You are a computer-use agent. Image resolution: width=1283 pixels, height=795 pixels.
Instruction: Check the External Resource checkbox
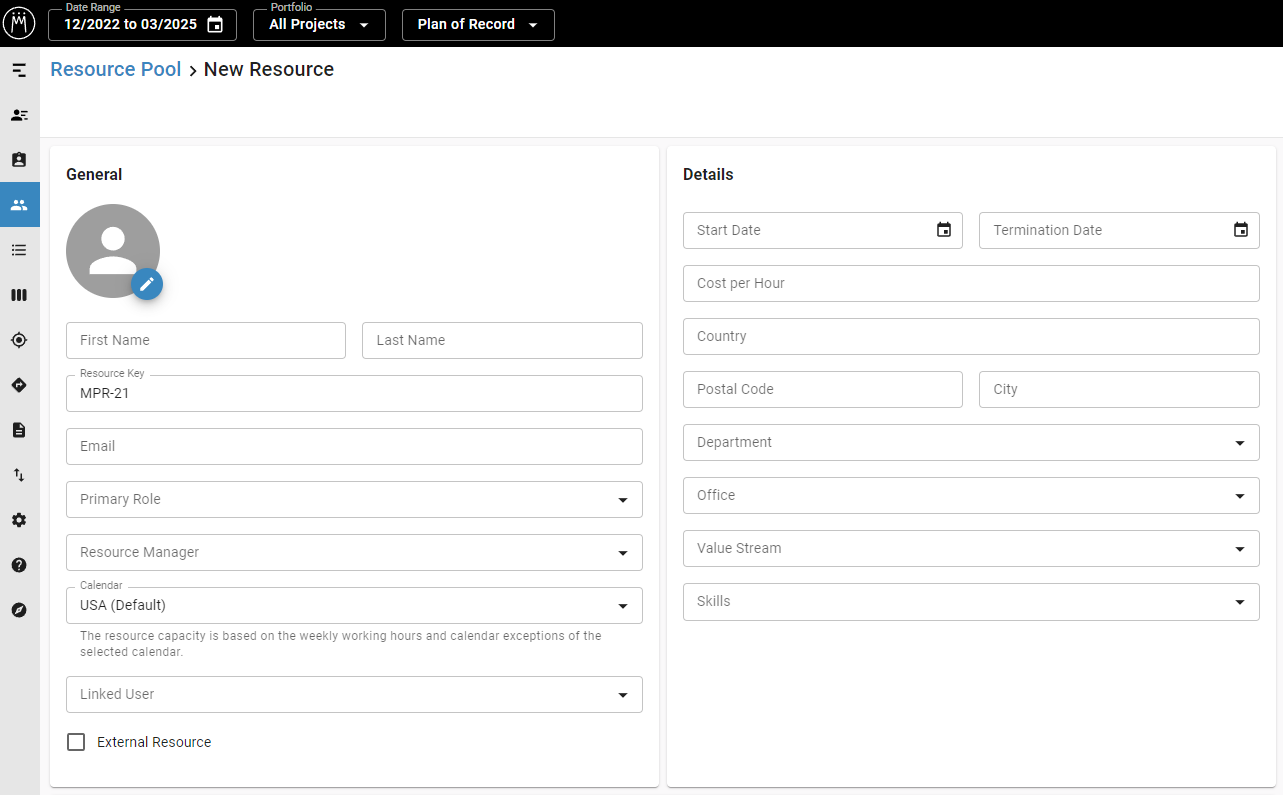pyautogui.click(x=76, y=742)
